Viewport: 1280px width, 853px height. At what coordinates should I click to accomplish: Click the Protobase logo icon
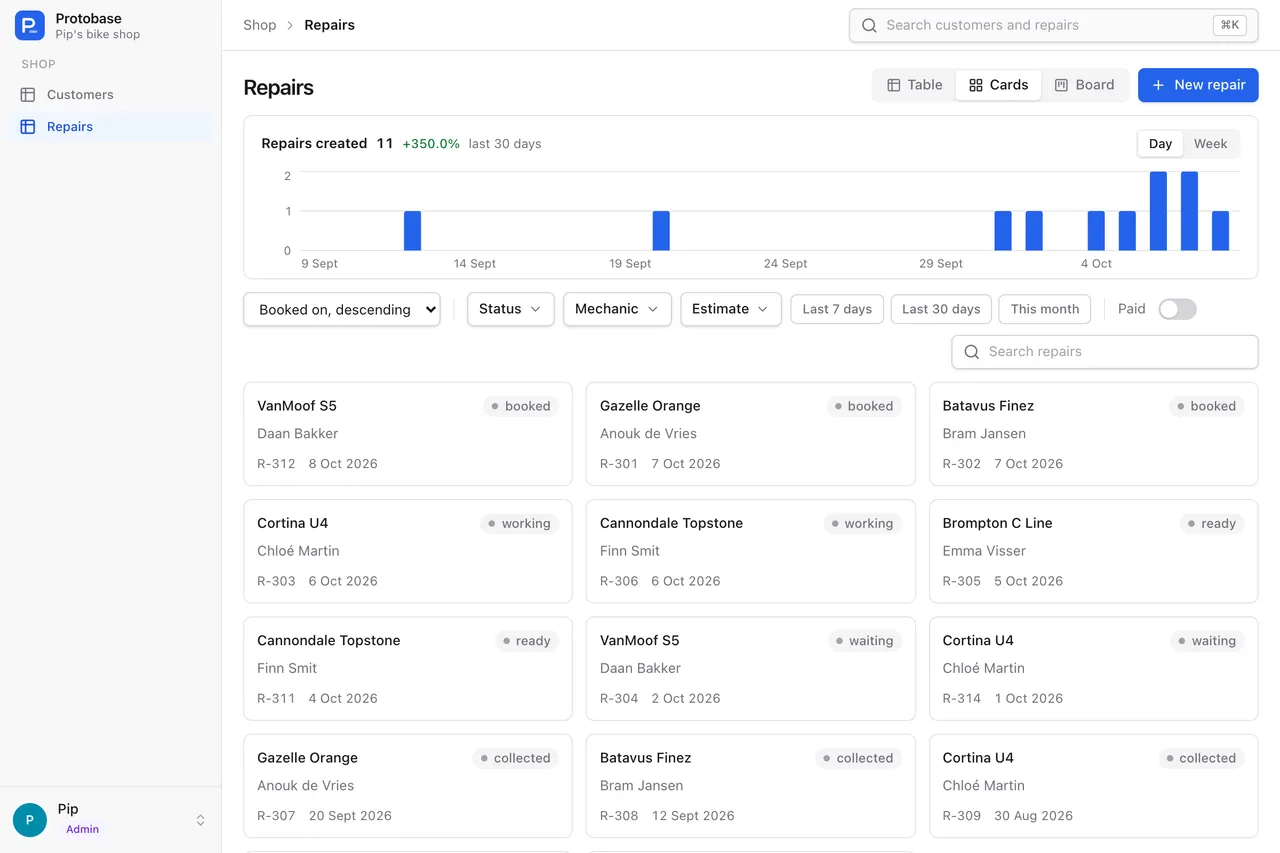(x=30, y=26)
